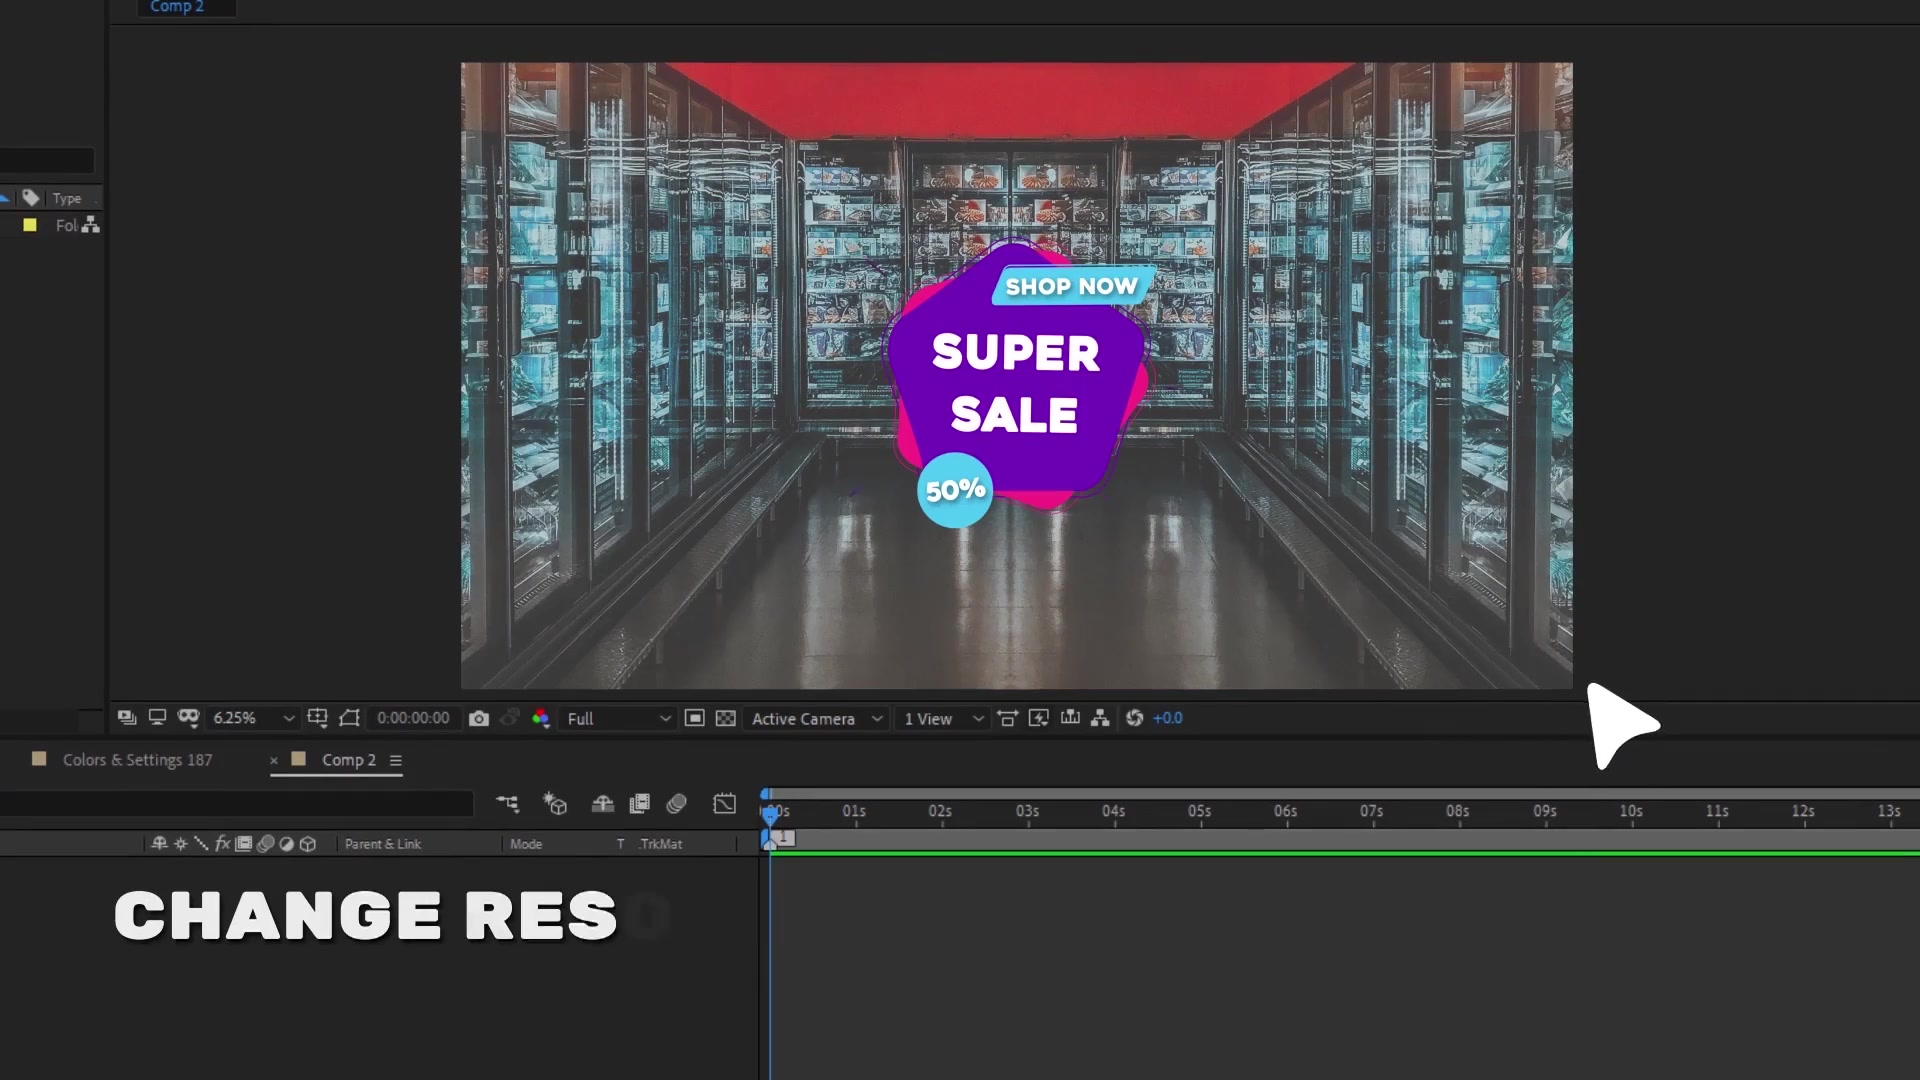This screenshot has height=1080, width=1920.
Task: Toggle mask and shape path visibility
Action: (349, 718)
